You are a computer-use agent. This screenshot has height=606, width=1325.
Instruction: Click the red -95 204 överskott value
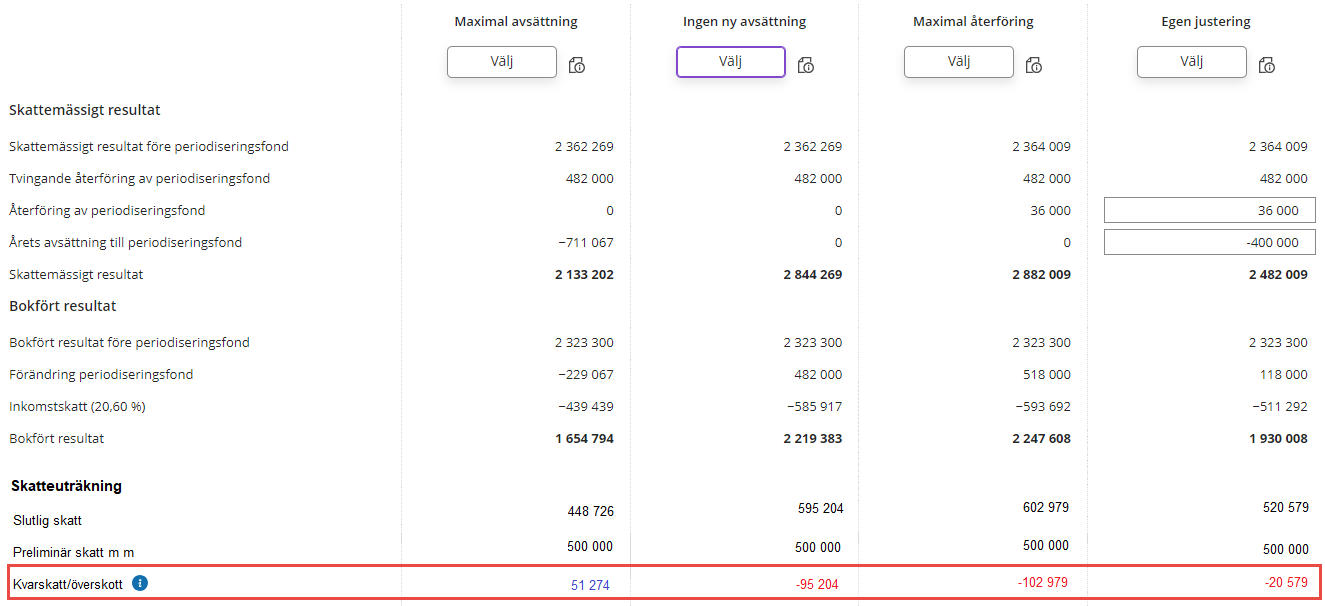[817, 585]
